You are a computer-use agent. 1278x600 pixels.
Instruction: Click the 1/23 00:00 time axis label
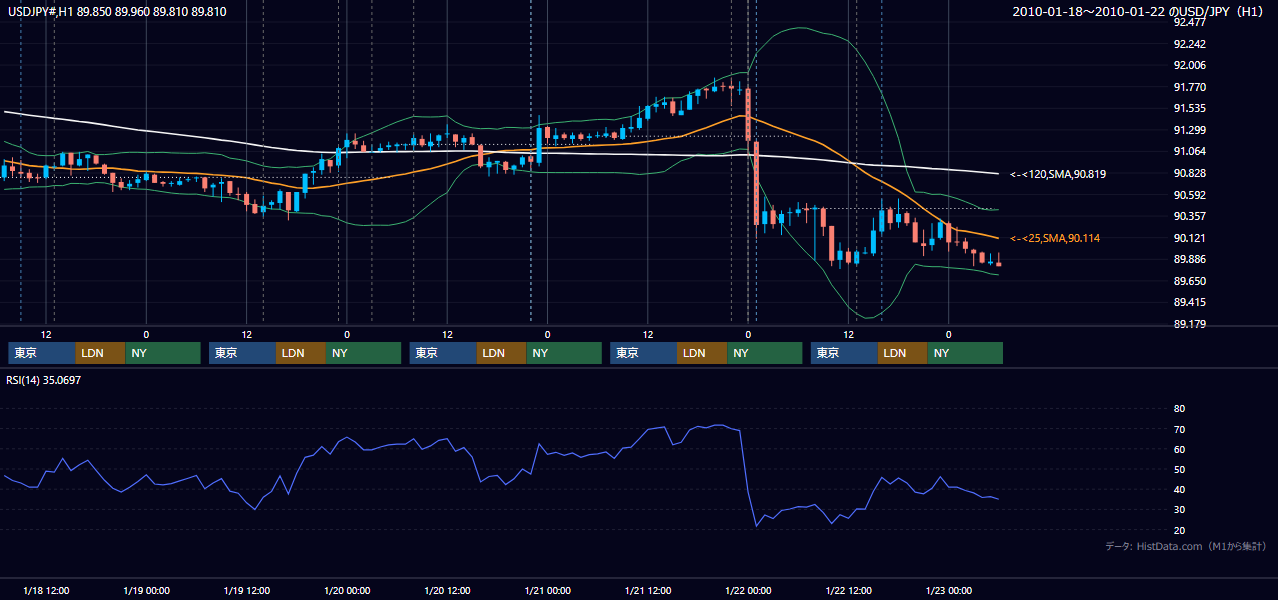coord(949,591)
